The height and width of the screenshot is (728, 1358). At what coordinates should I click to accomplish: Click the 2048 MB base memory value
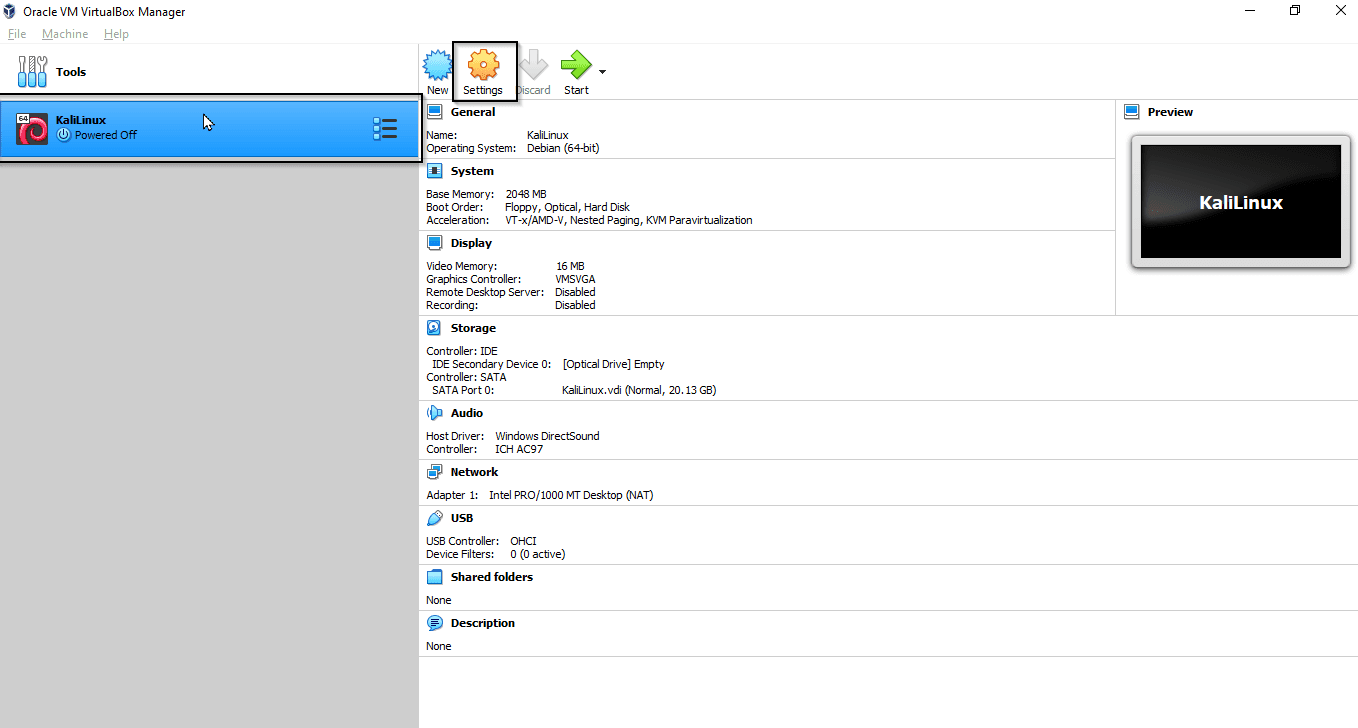[526, 194]
